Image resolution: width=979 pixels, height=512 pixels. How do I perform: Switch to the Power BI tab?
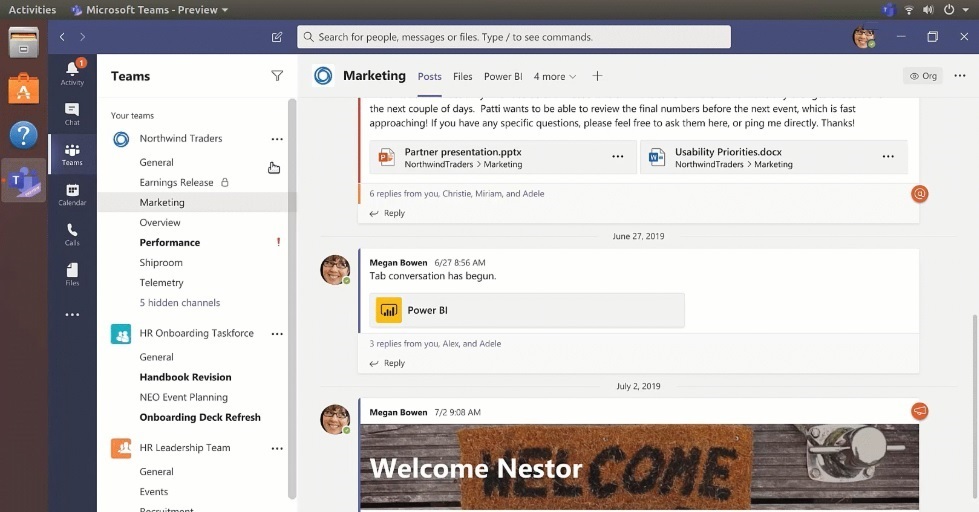[x=503, y=76]
